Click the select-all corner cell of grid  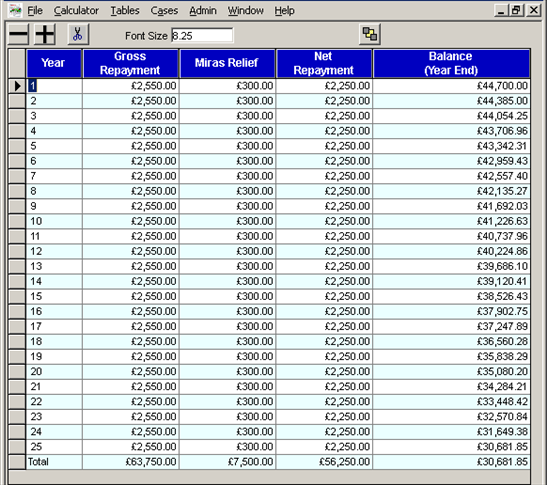pyautogui.click(x=17, y=63)
